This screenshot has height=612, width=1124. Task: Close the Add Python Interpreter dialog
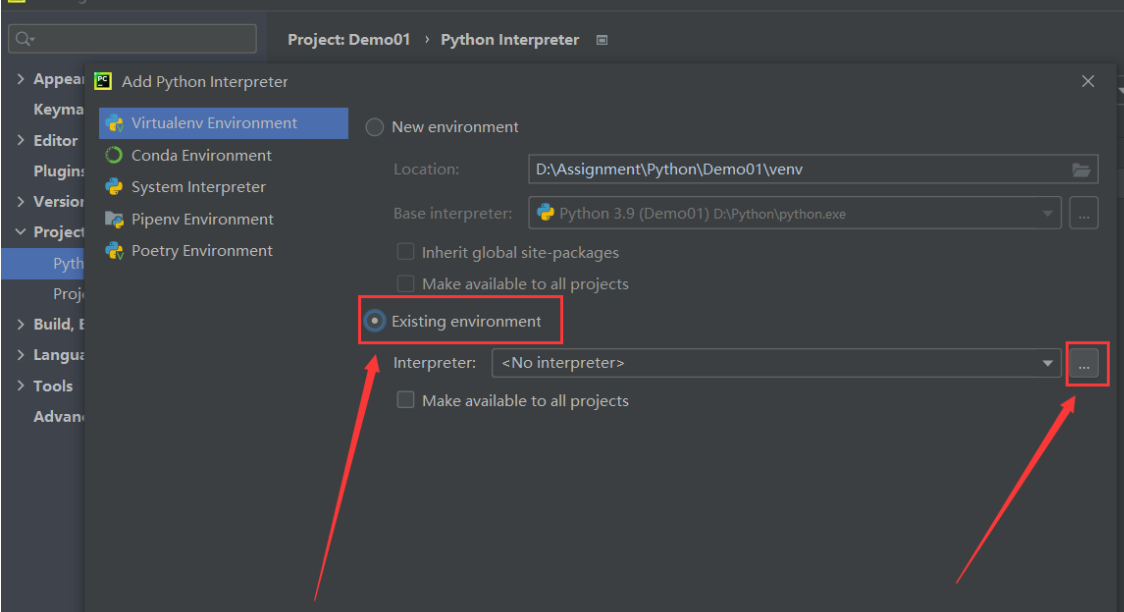(x=1088, y=81)
